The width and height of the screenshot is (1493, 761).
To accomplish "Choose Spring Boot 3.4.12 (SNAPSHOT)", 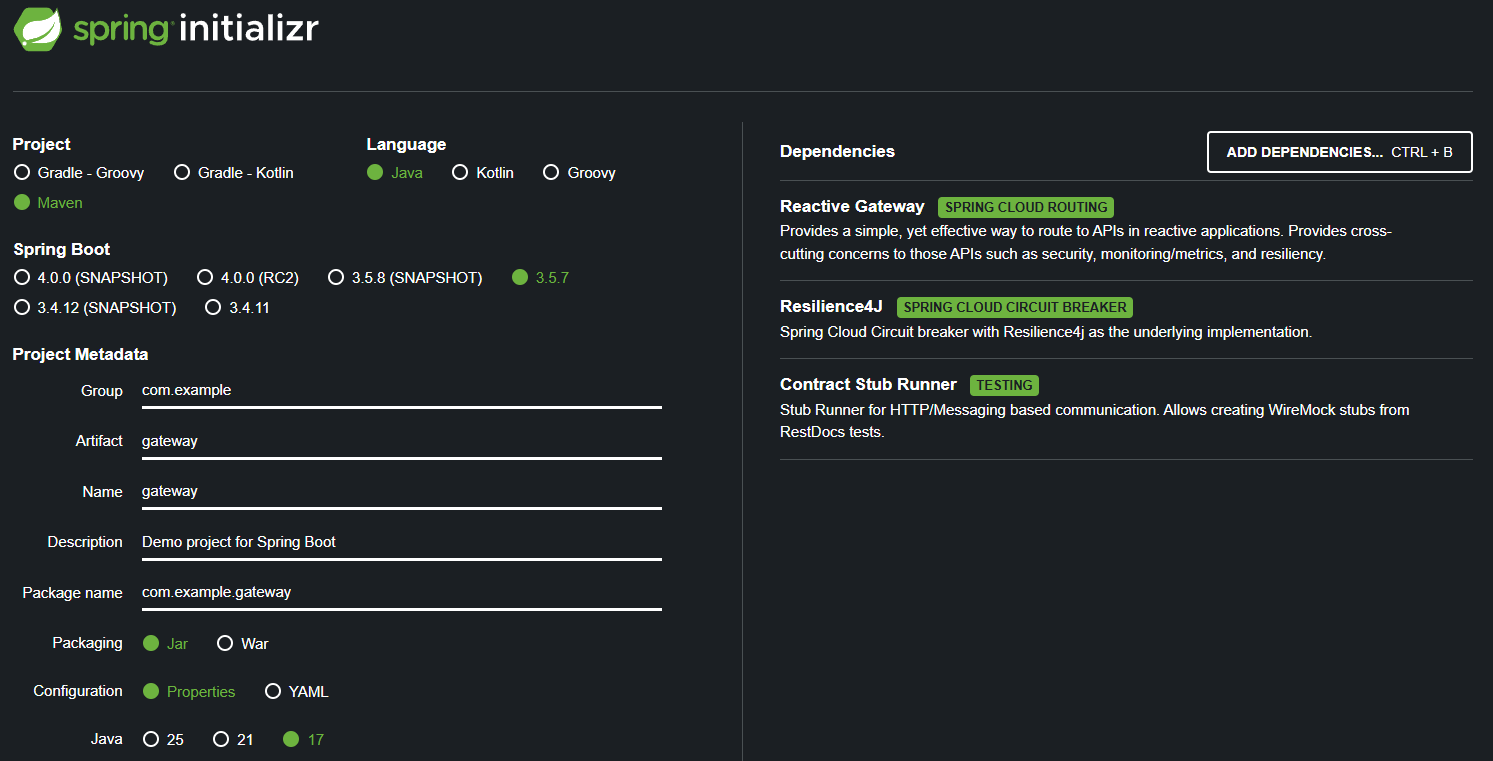I will tap(95, 308).
